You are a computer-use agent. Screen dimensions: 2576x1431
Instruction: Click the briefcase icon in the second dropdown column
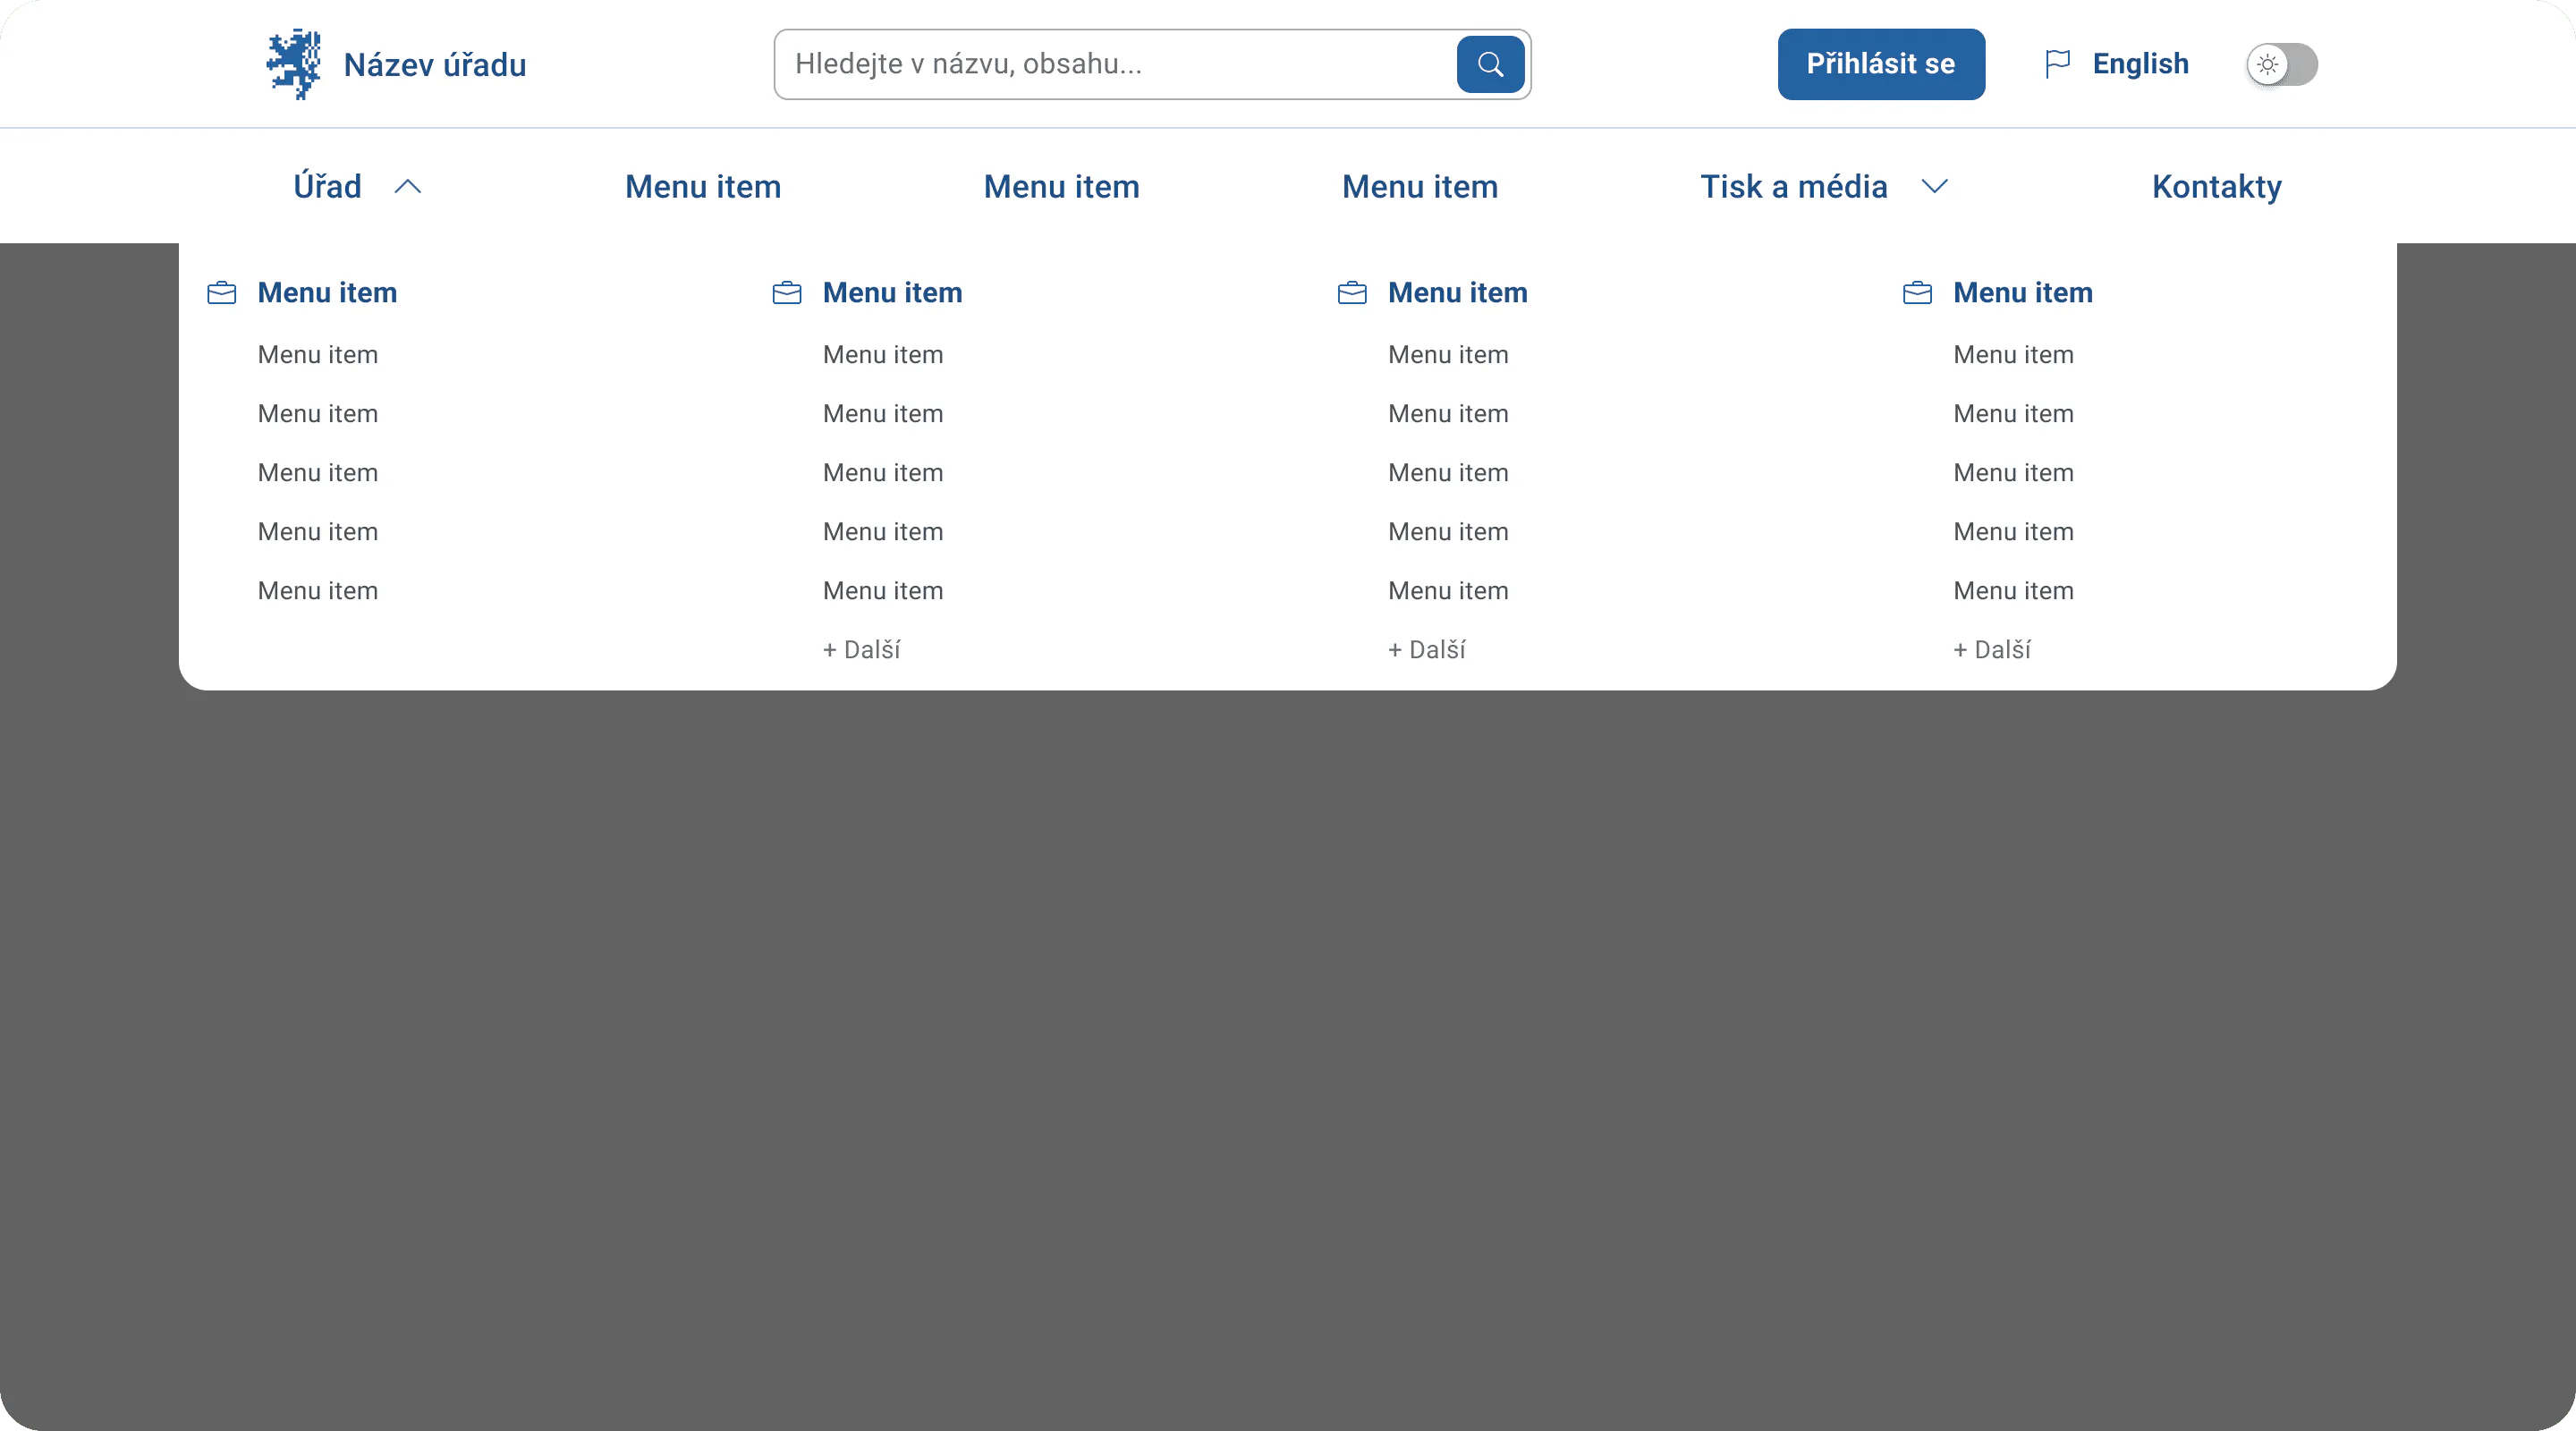tap(787, 293)
